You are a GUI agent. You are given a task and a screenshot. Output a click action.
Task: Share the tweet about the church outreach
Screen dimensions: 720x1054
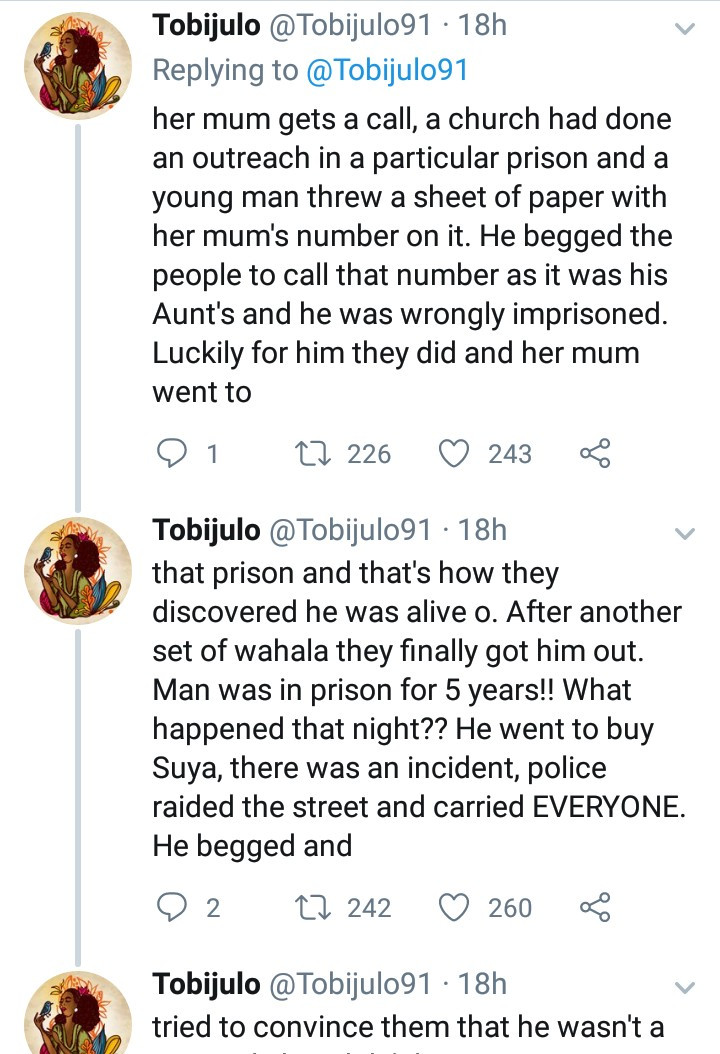coord(594,454)
